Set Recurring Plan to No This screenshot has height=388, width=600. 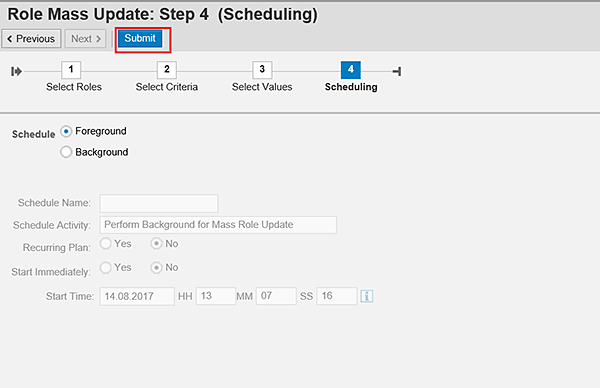point(156,243)
